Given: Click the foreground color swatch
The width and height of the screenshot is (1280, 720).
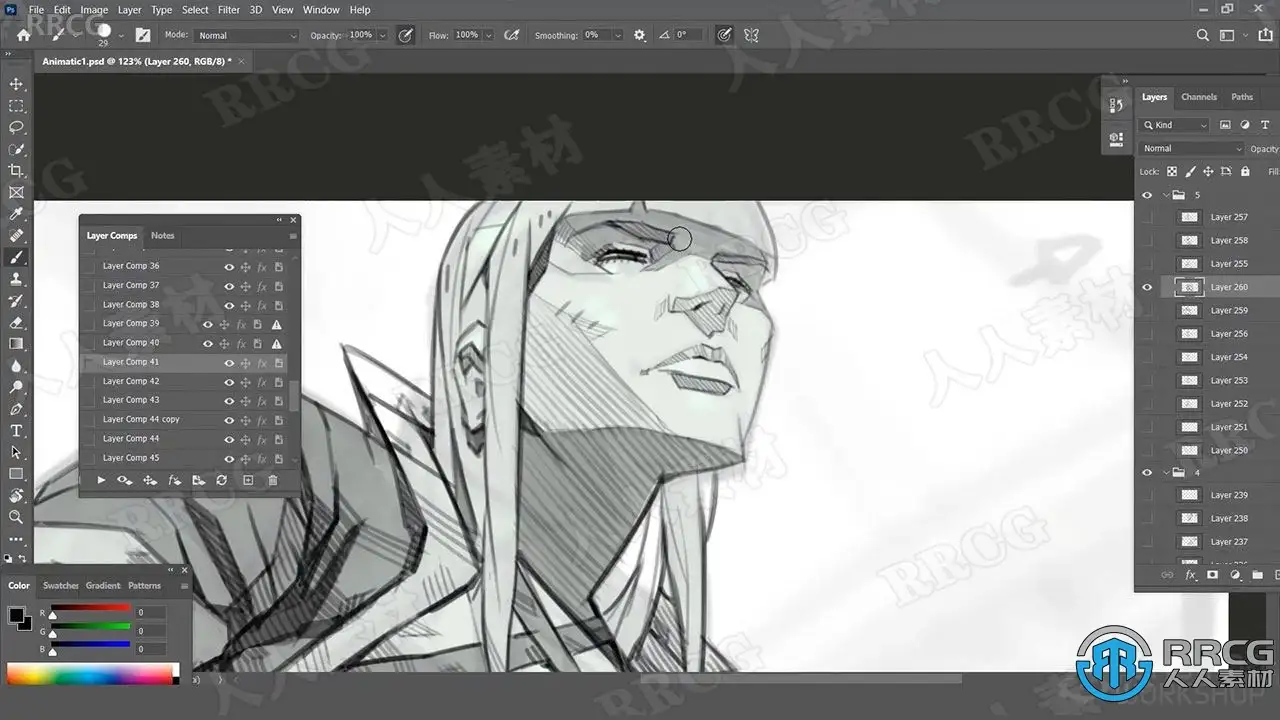Looking at the screenshot, I should click(17, 615).
